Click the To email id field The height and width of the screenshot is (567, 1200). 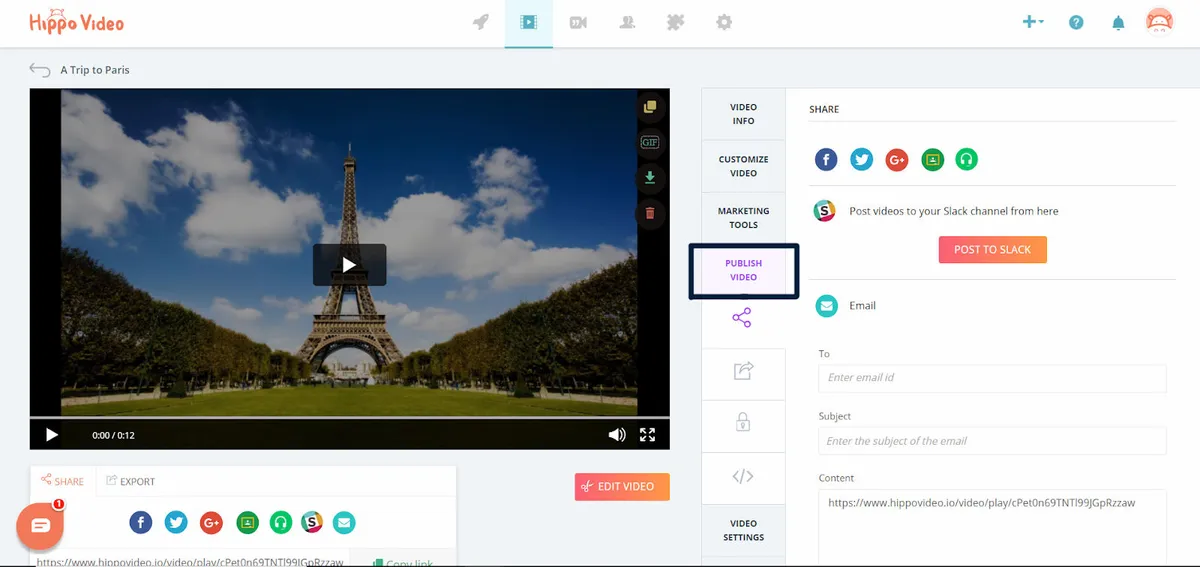pos(992,378)
